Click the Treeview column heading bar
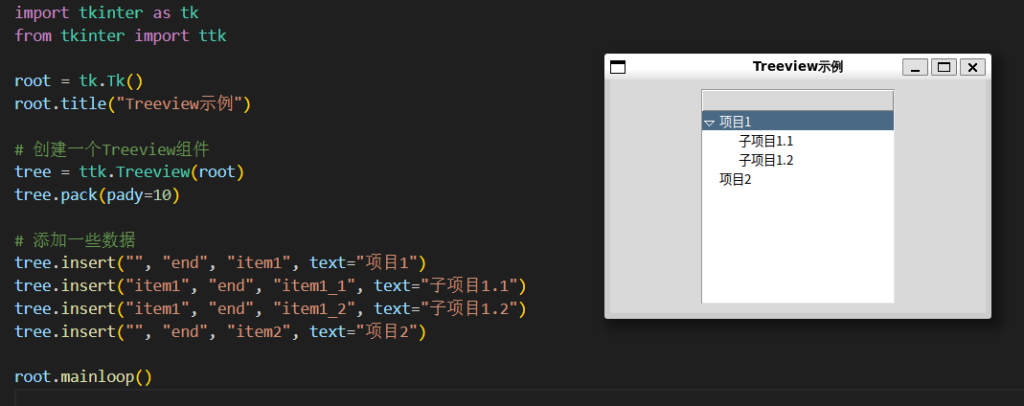 pos(797,100)
